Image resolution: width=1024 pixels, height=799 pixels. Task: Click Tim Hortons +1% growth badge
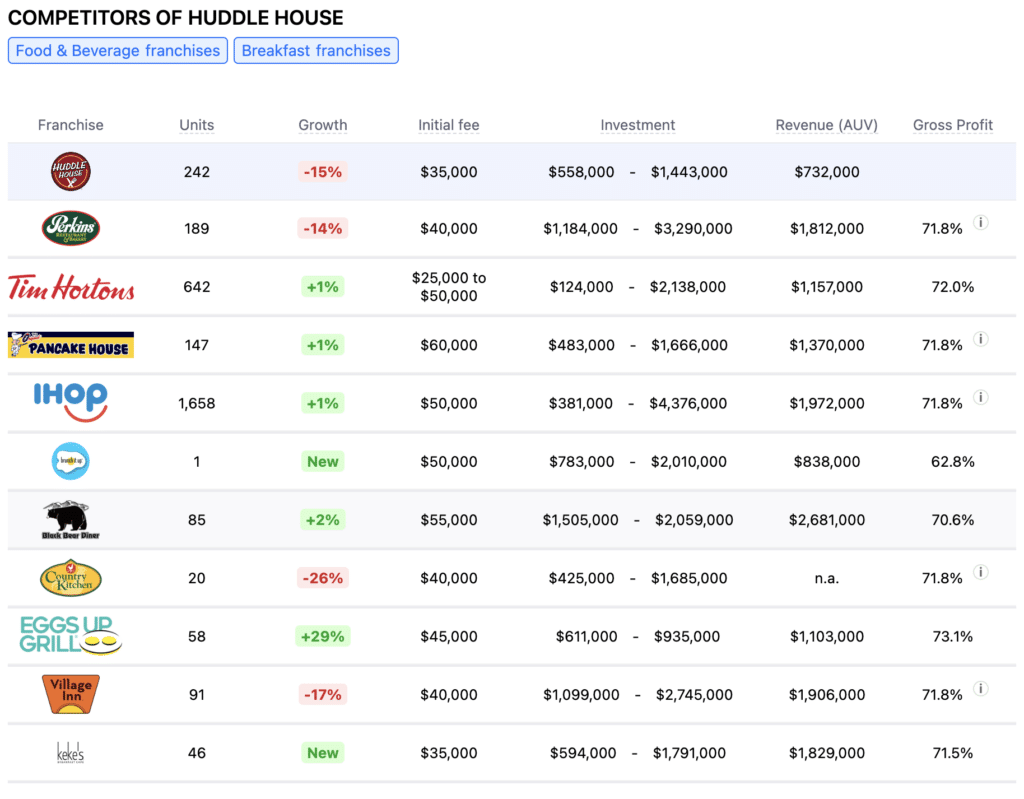(323, 287)
